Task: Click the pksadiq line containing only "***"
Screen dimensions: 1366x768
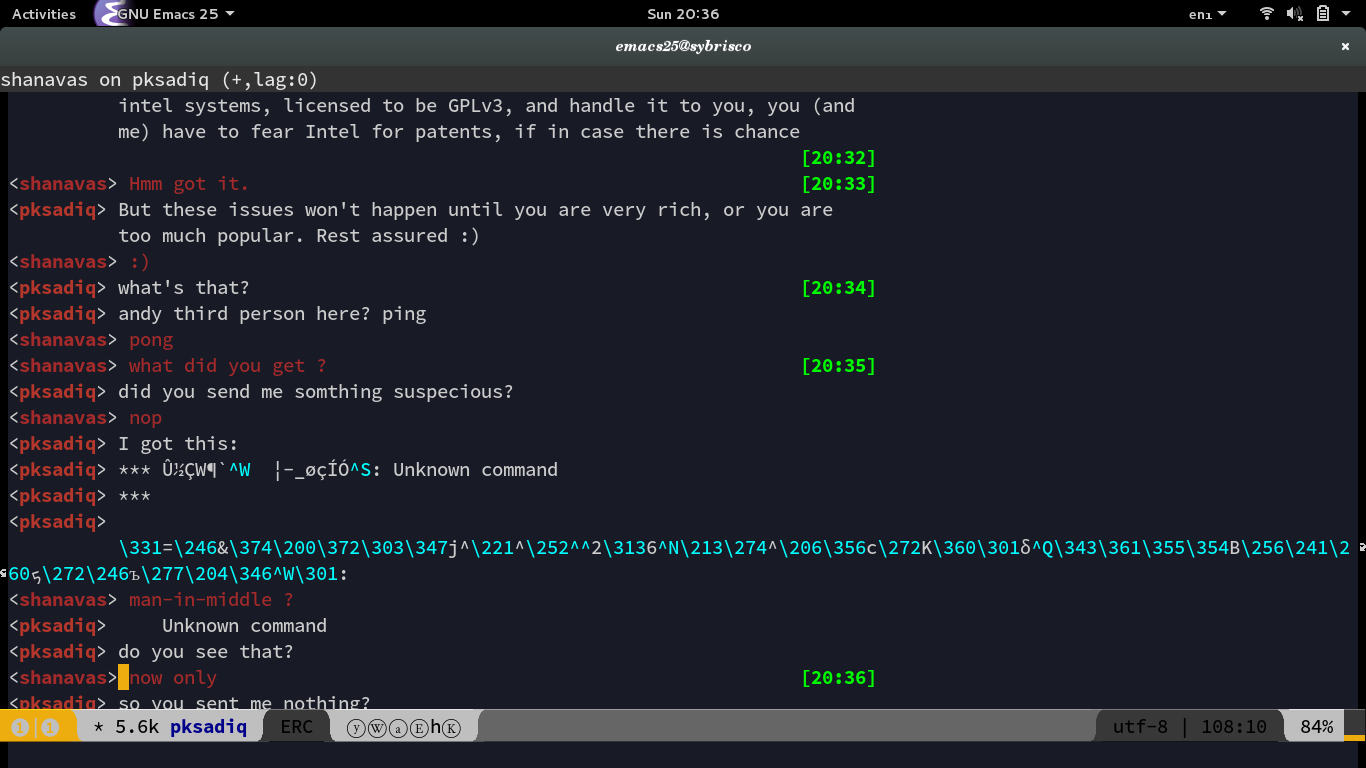Action: [134, 495]
